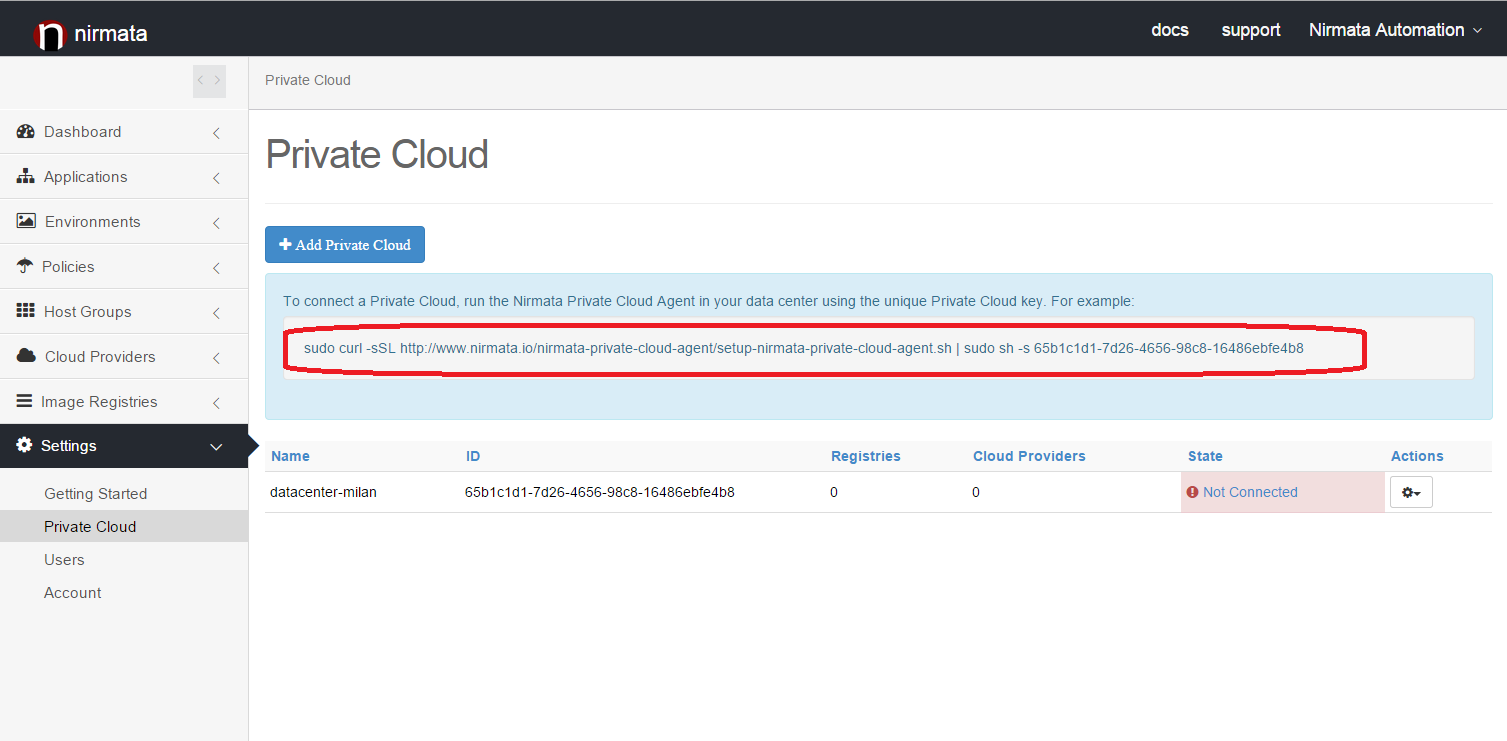Open the Image Registries menu item
This screenshot has width=1507, height=741.
(124, 401)
